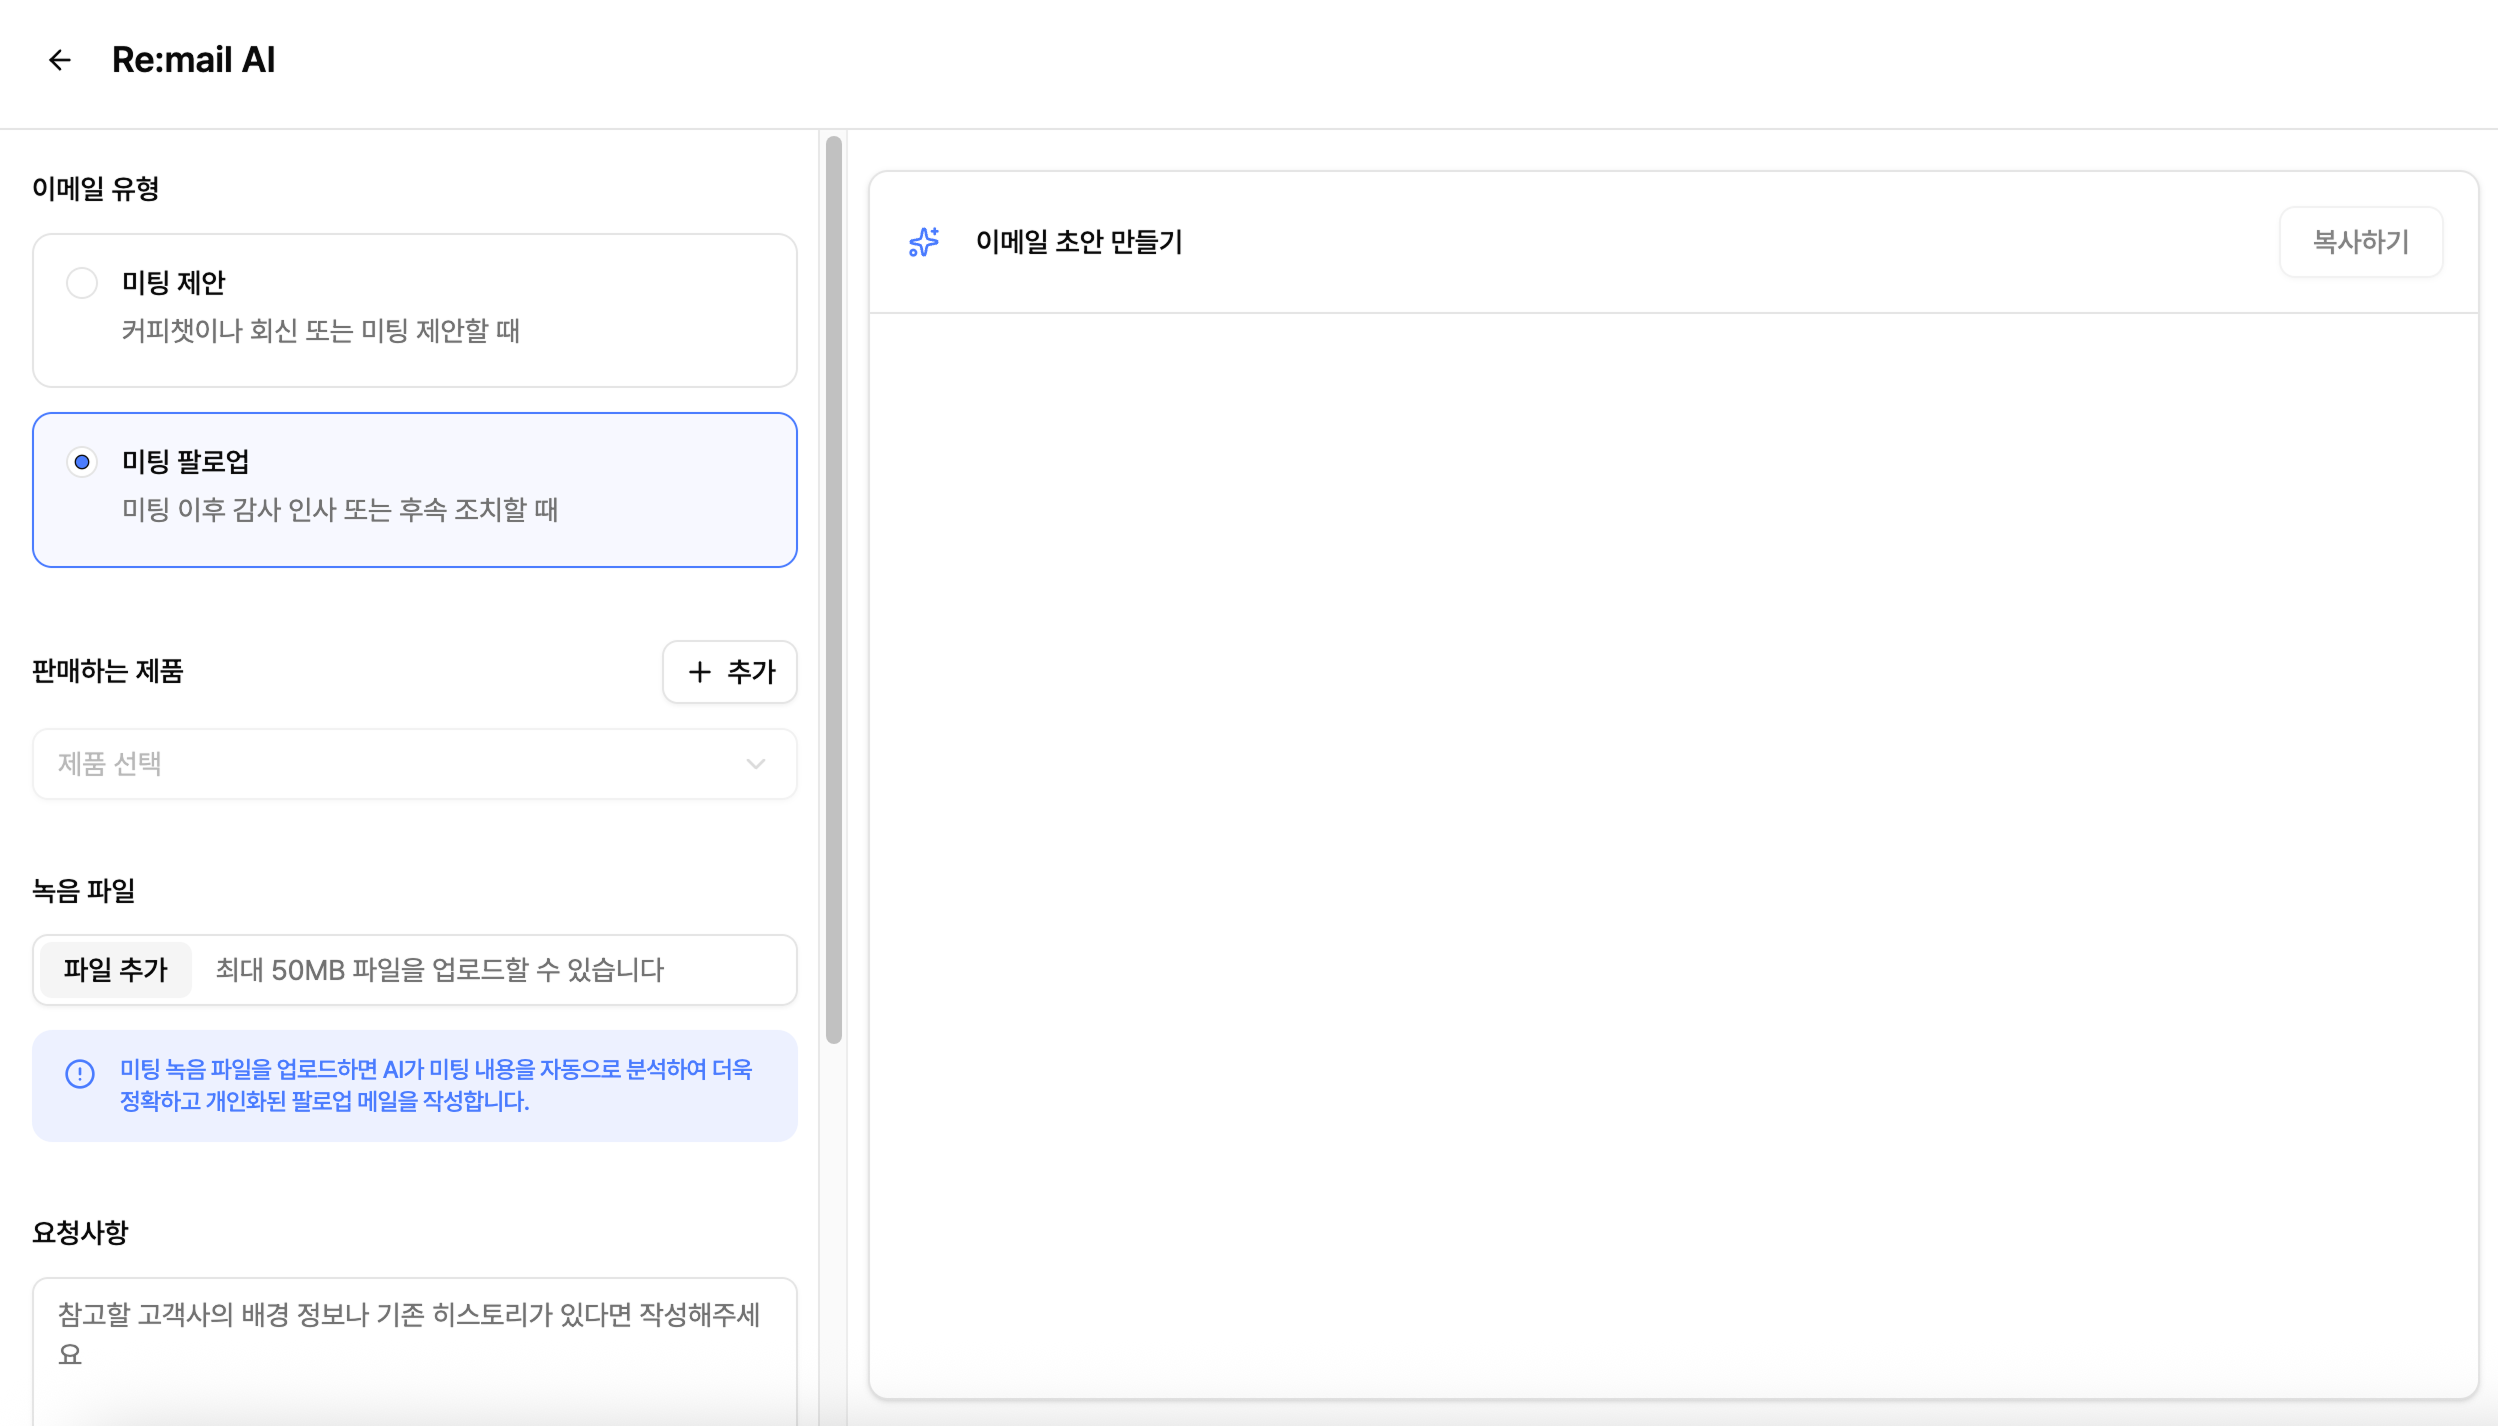
Task: Click the left panel vertical scrollbar
Action: [834, 590]
